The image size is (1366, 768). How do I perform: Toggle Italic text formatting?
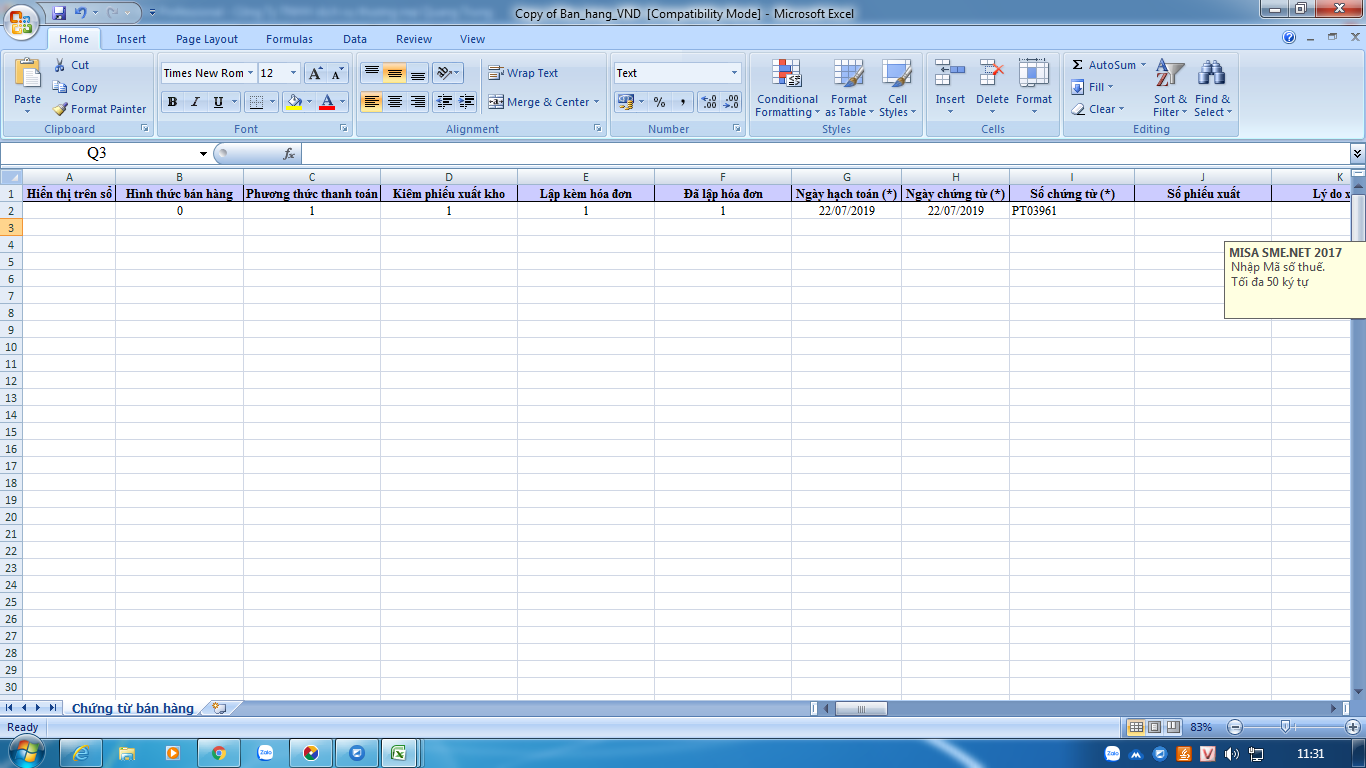point(195,102)
